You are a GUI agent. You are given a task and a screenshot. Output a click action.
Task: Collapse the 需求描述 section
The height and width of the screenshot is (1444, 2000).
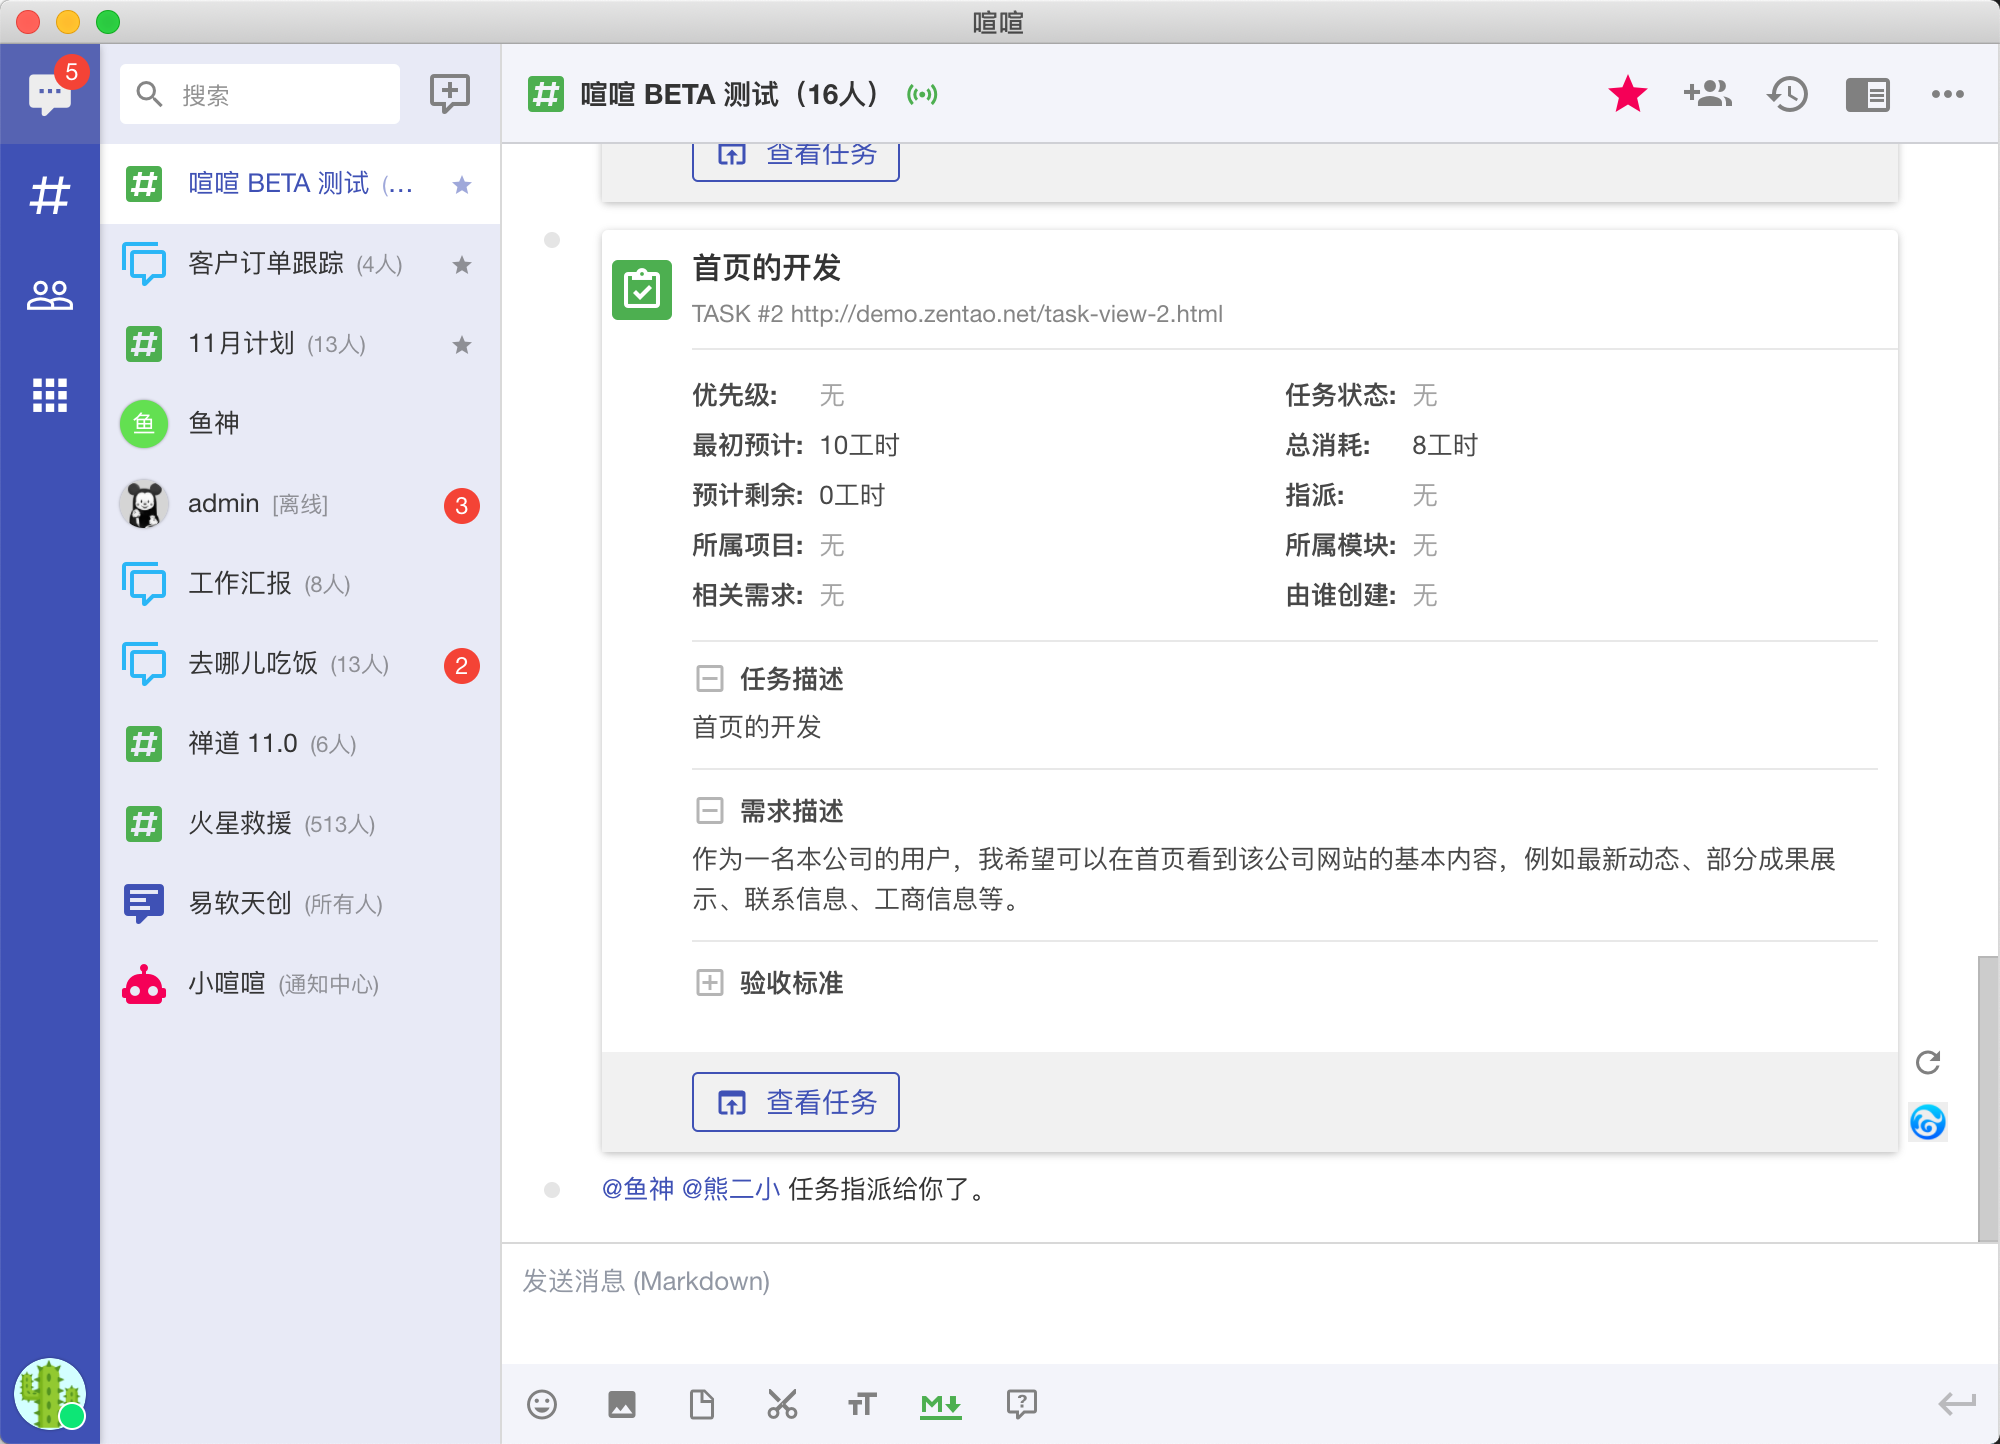(x=709, y=810)
